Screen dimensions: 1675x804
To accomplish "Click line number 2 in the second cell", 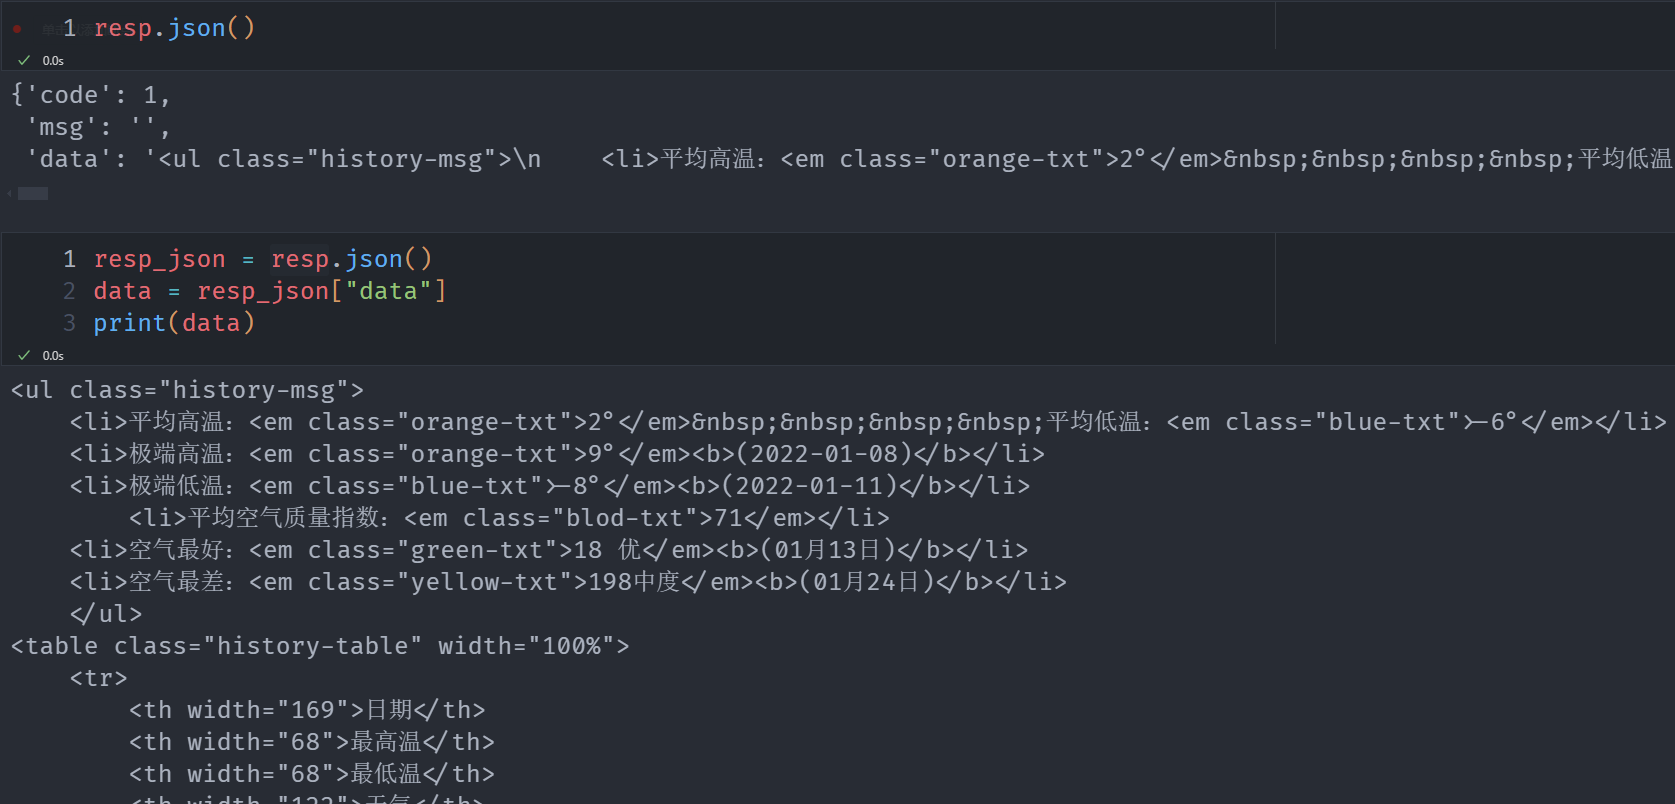I will [69, 291].
